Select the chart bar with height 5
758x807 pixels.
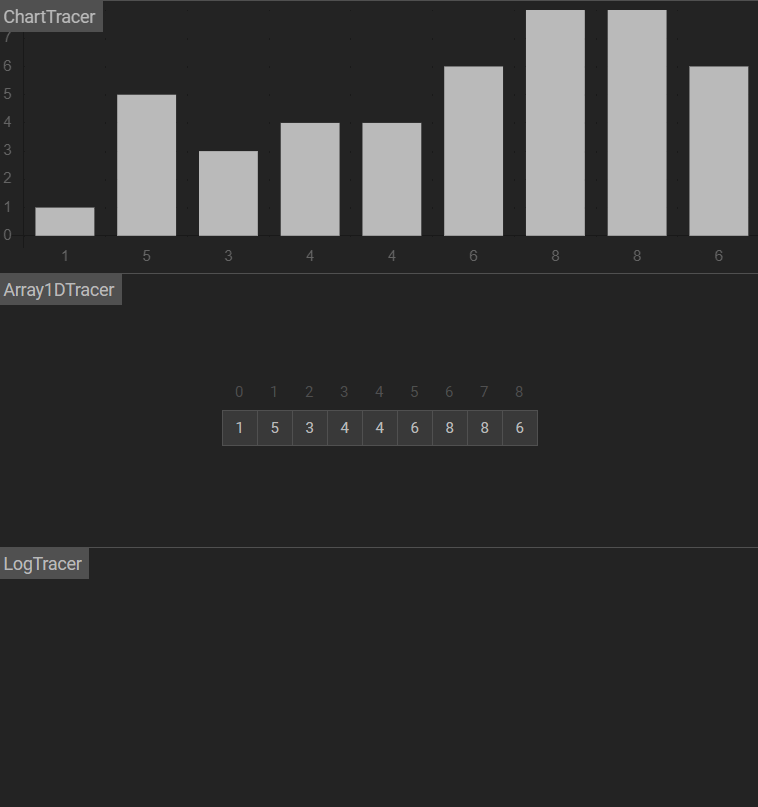[146, 165]
